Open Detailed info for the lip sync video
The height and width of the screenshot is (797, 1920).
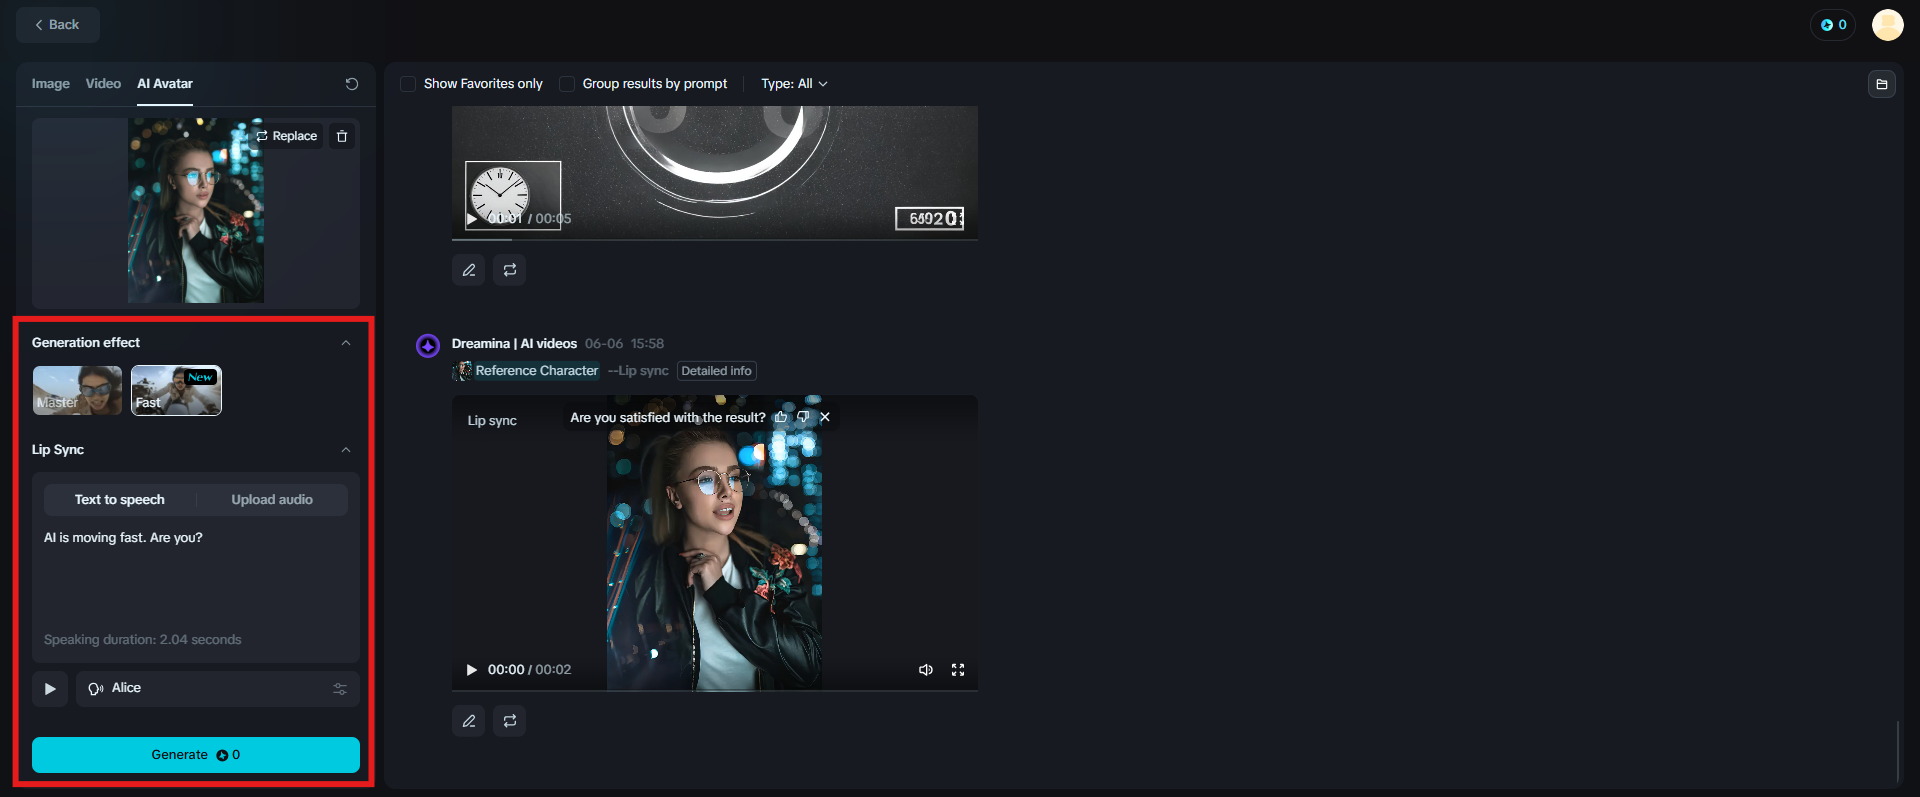[x=717, y=371]
